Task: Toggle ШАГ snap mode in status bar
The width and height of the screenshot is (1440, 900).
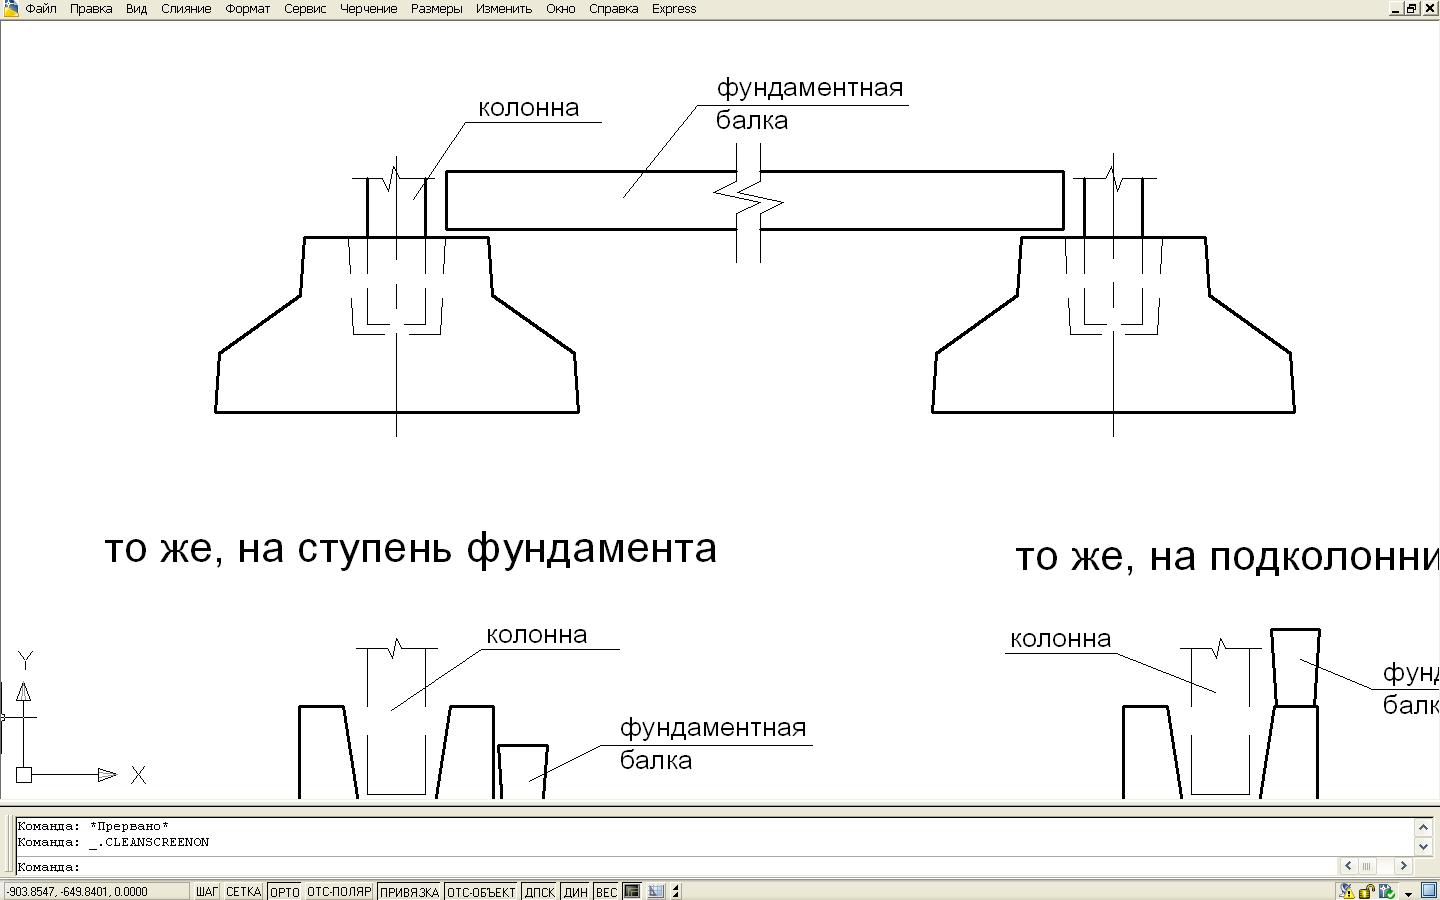Action: tap(207, 892)
